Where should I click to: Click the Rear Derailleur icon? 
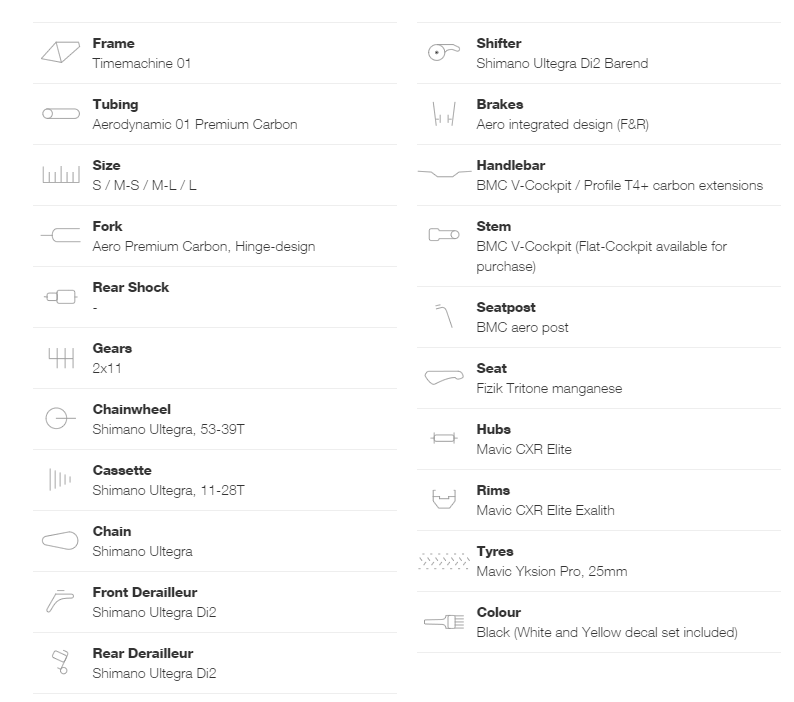coord(60,662)
